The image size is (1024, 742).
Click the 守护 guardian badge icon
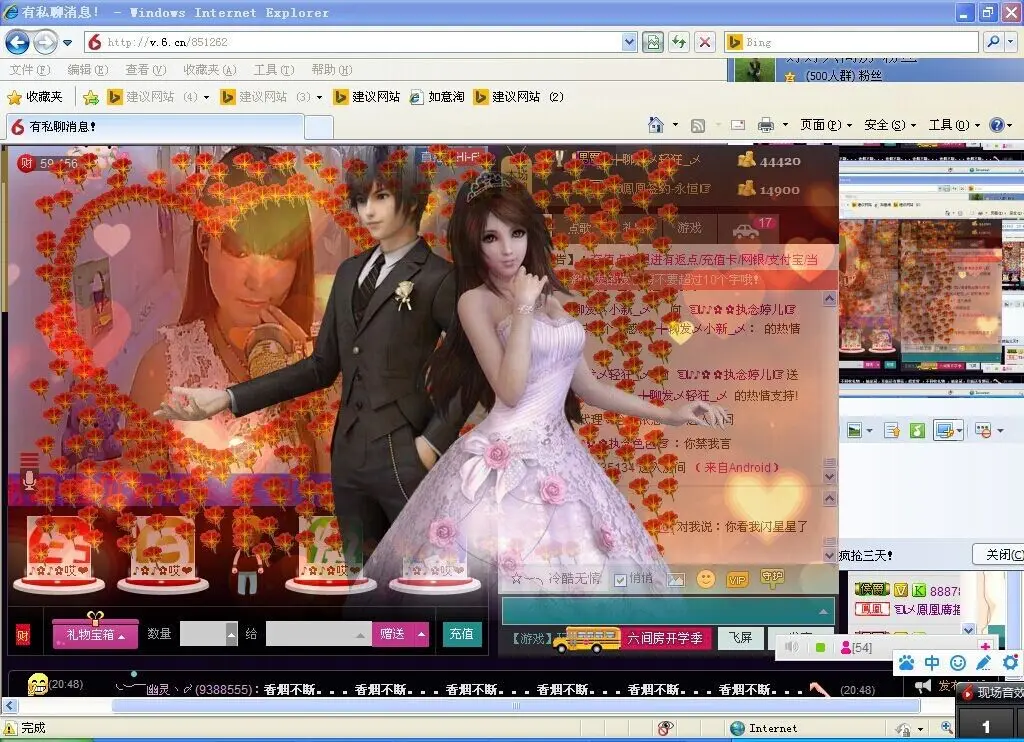click(772, 577)
